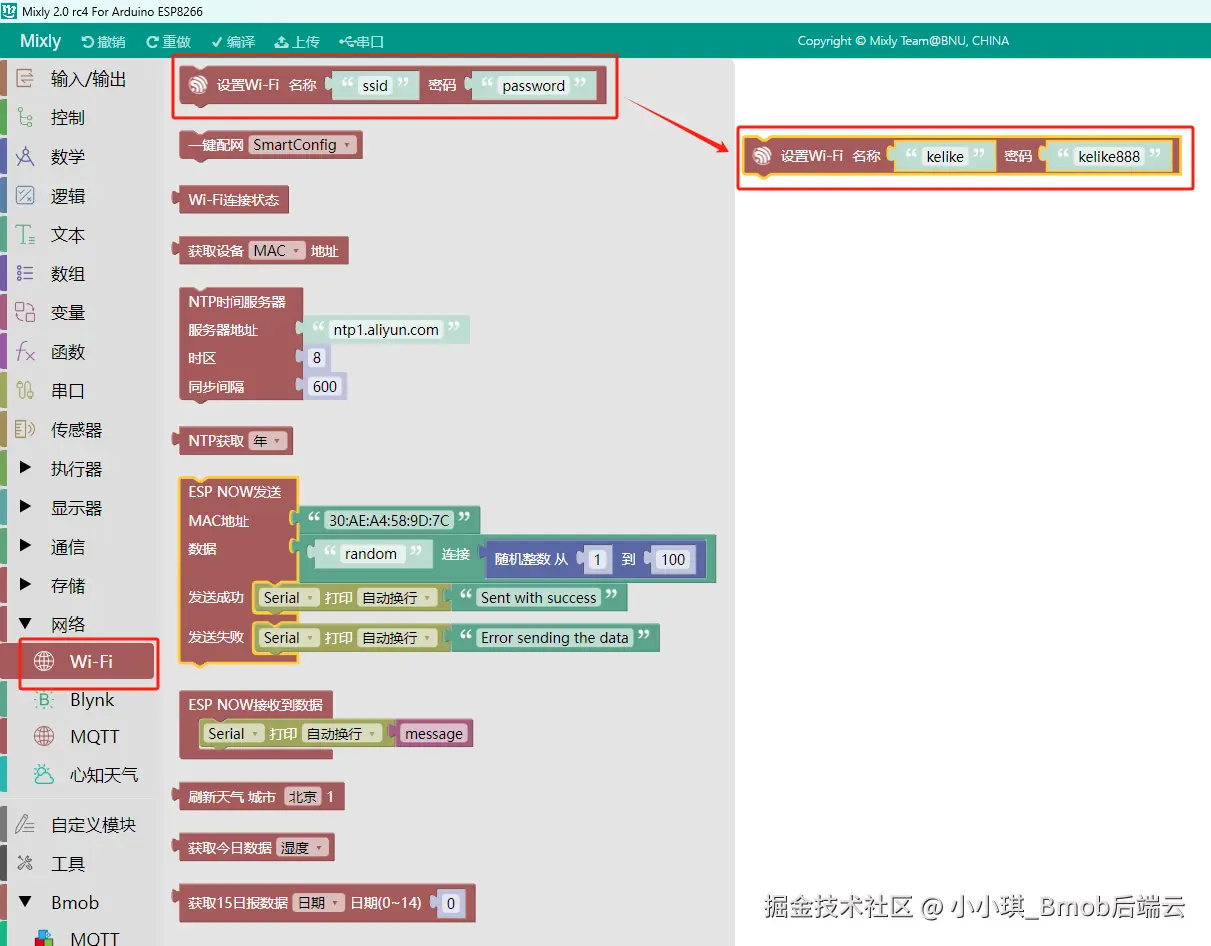Image resolution: width=1211 pixels, height=946 pixels.
Task: Compile with the 编译 toolbar button
Action: 233,42
